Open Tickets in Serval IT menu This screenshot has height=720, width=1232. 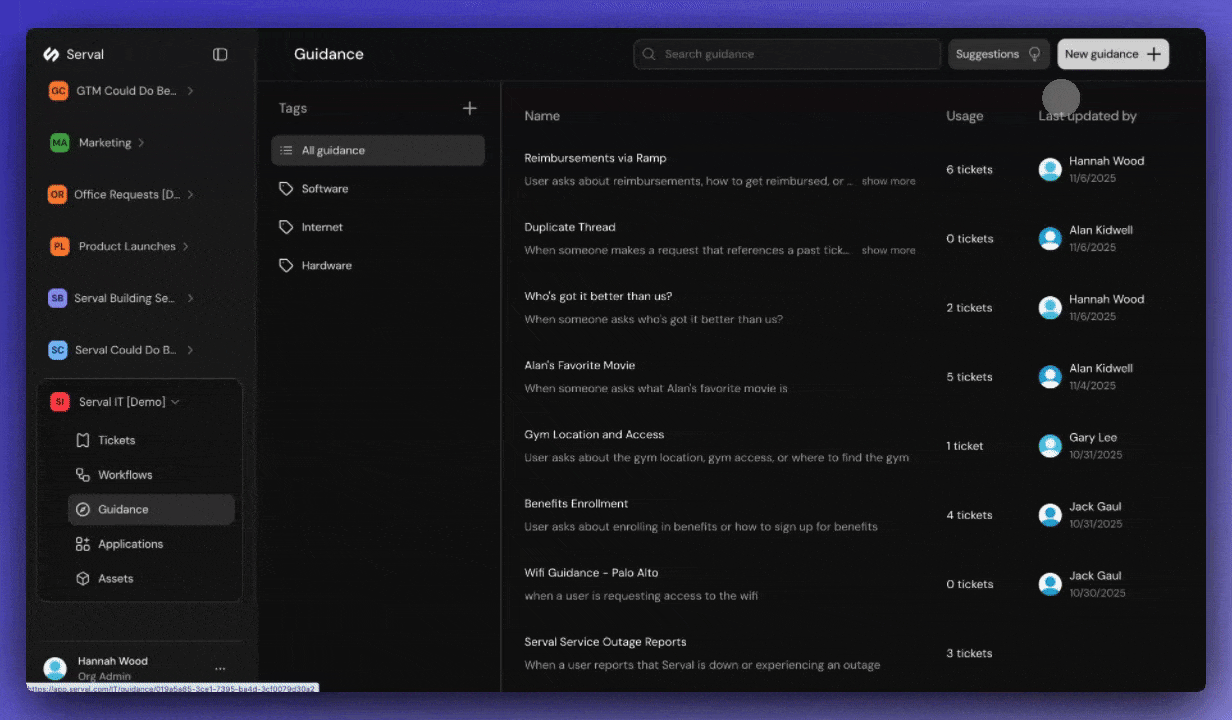tap(151, 440)
